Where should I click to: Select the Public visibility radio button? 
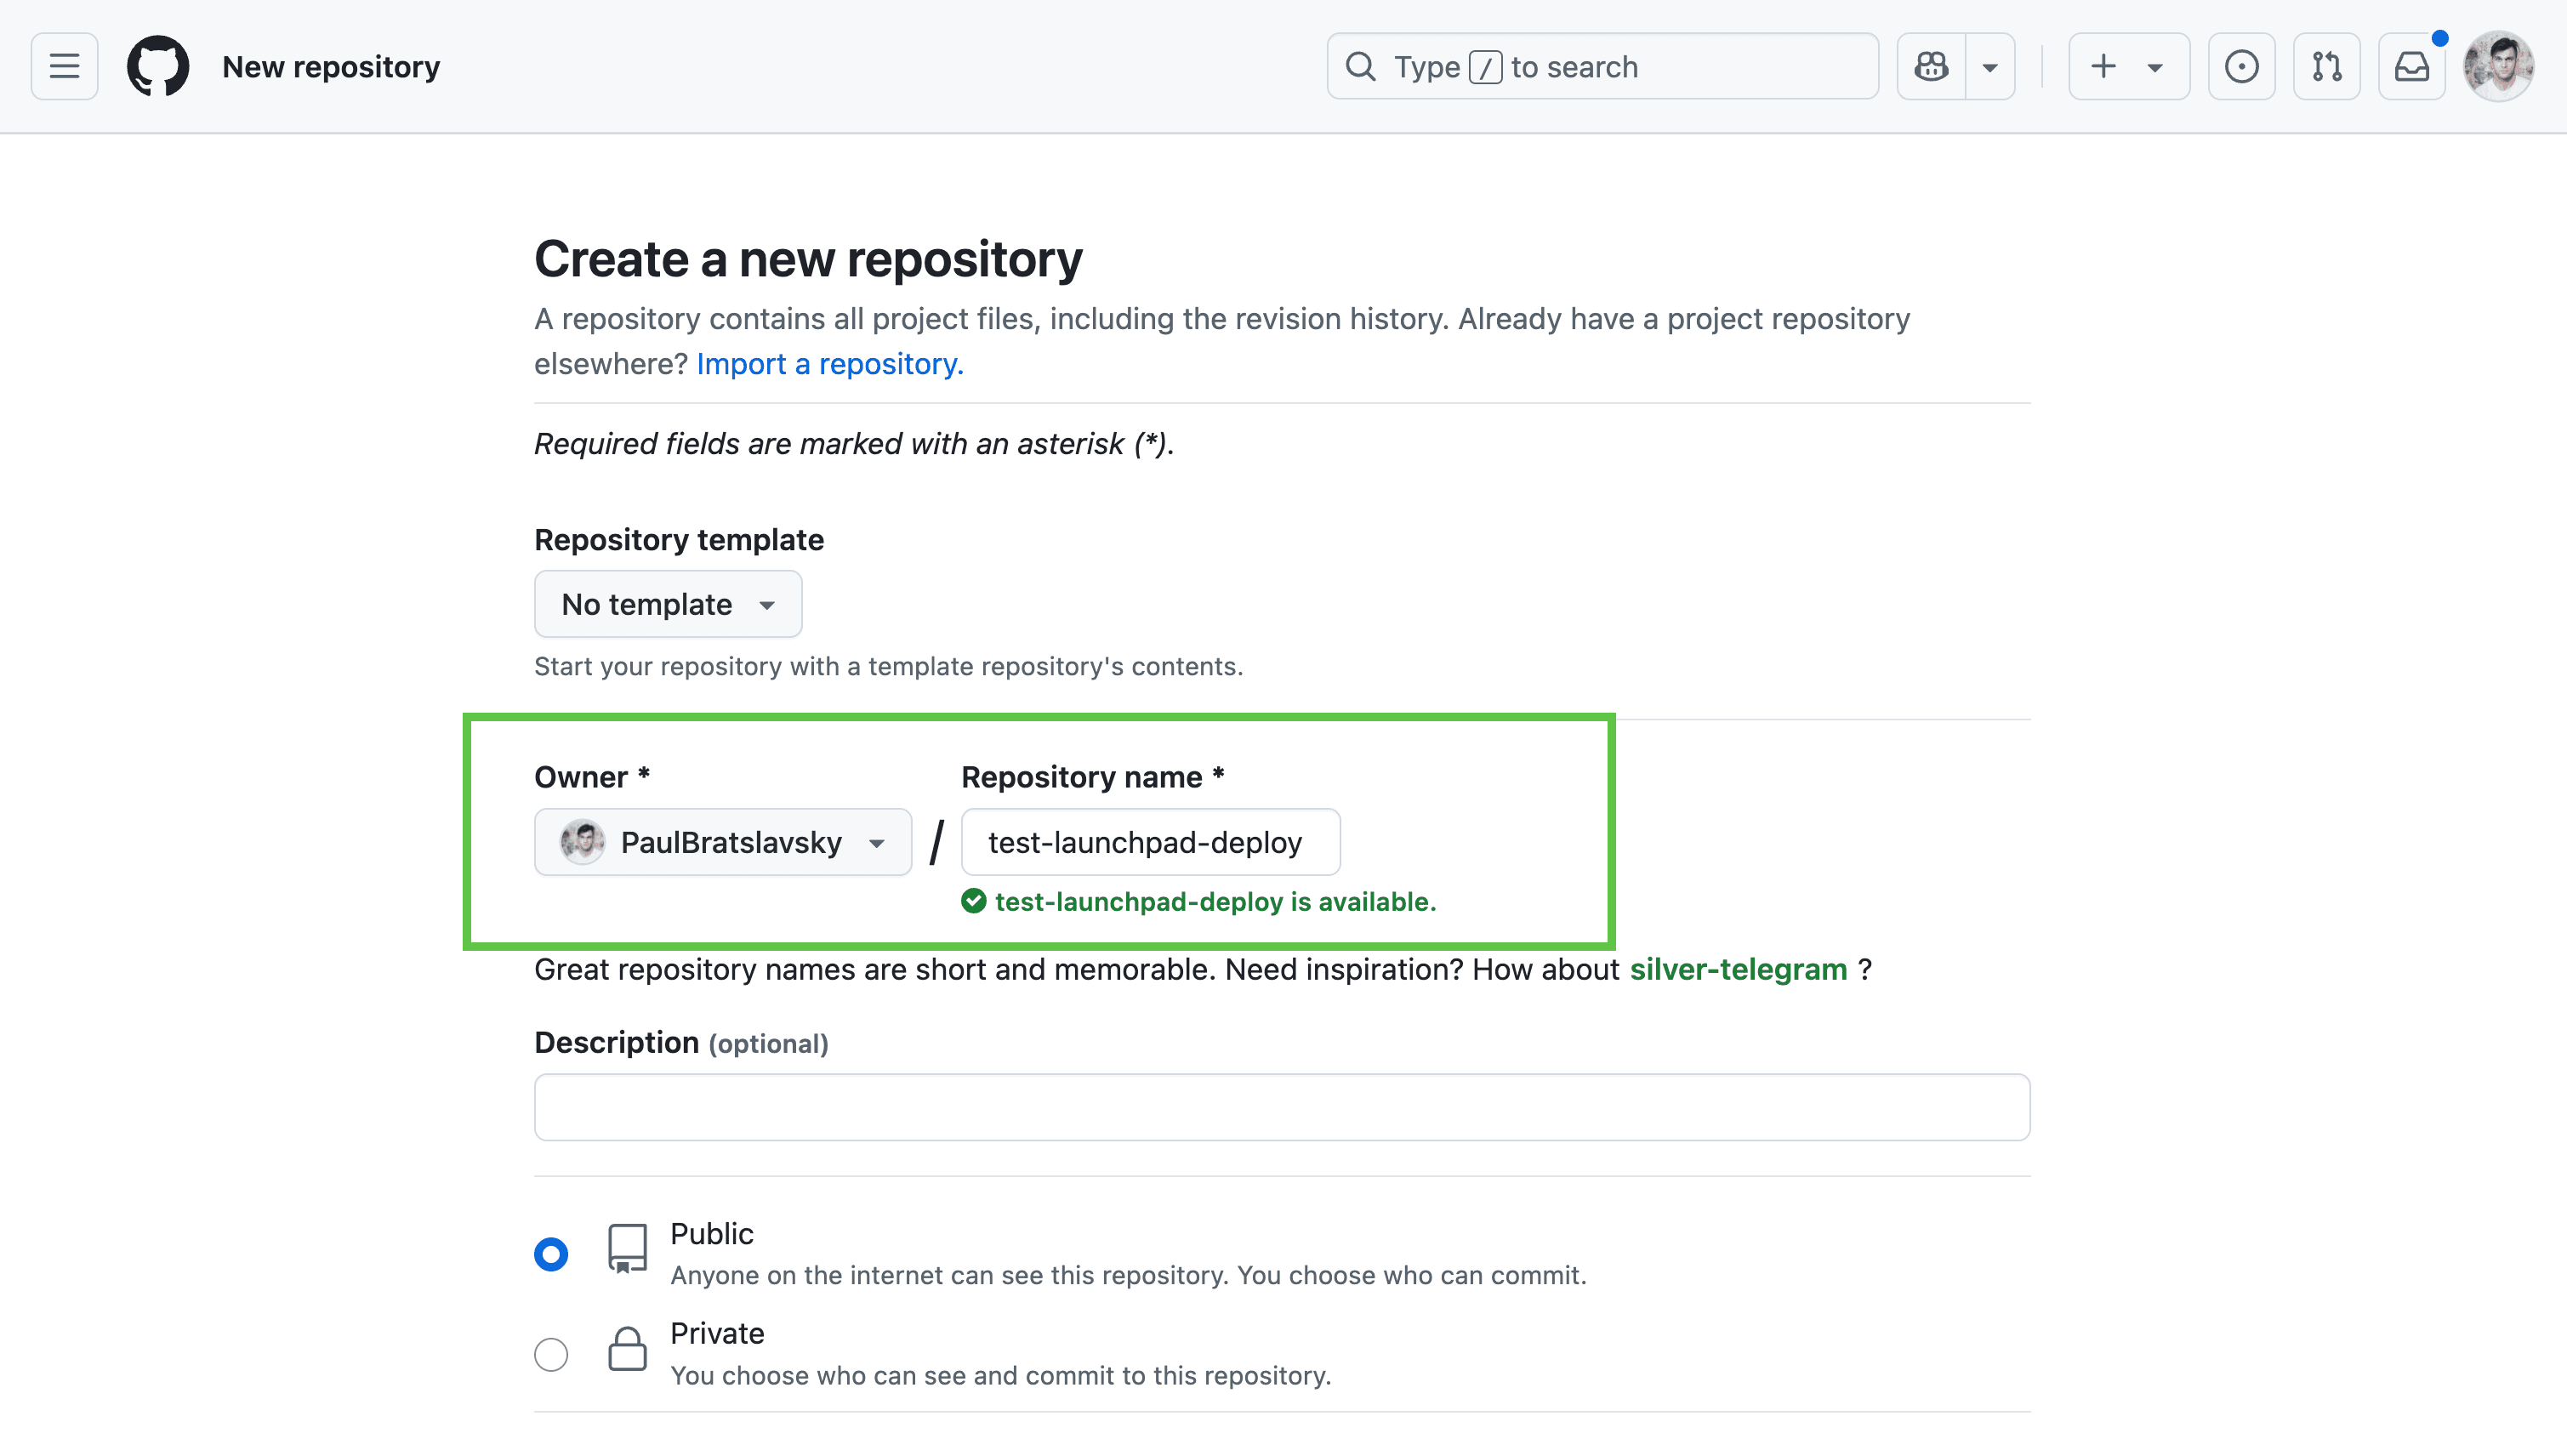(551, 1254)
